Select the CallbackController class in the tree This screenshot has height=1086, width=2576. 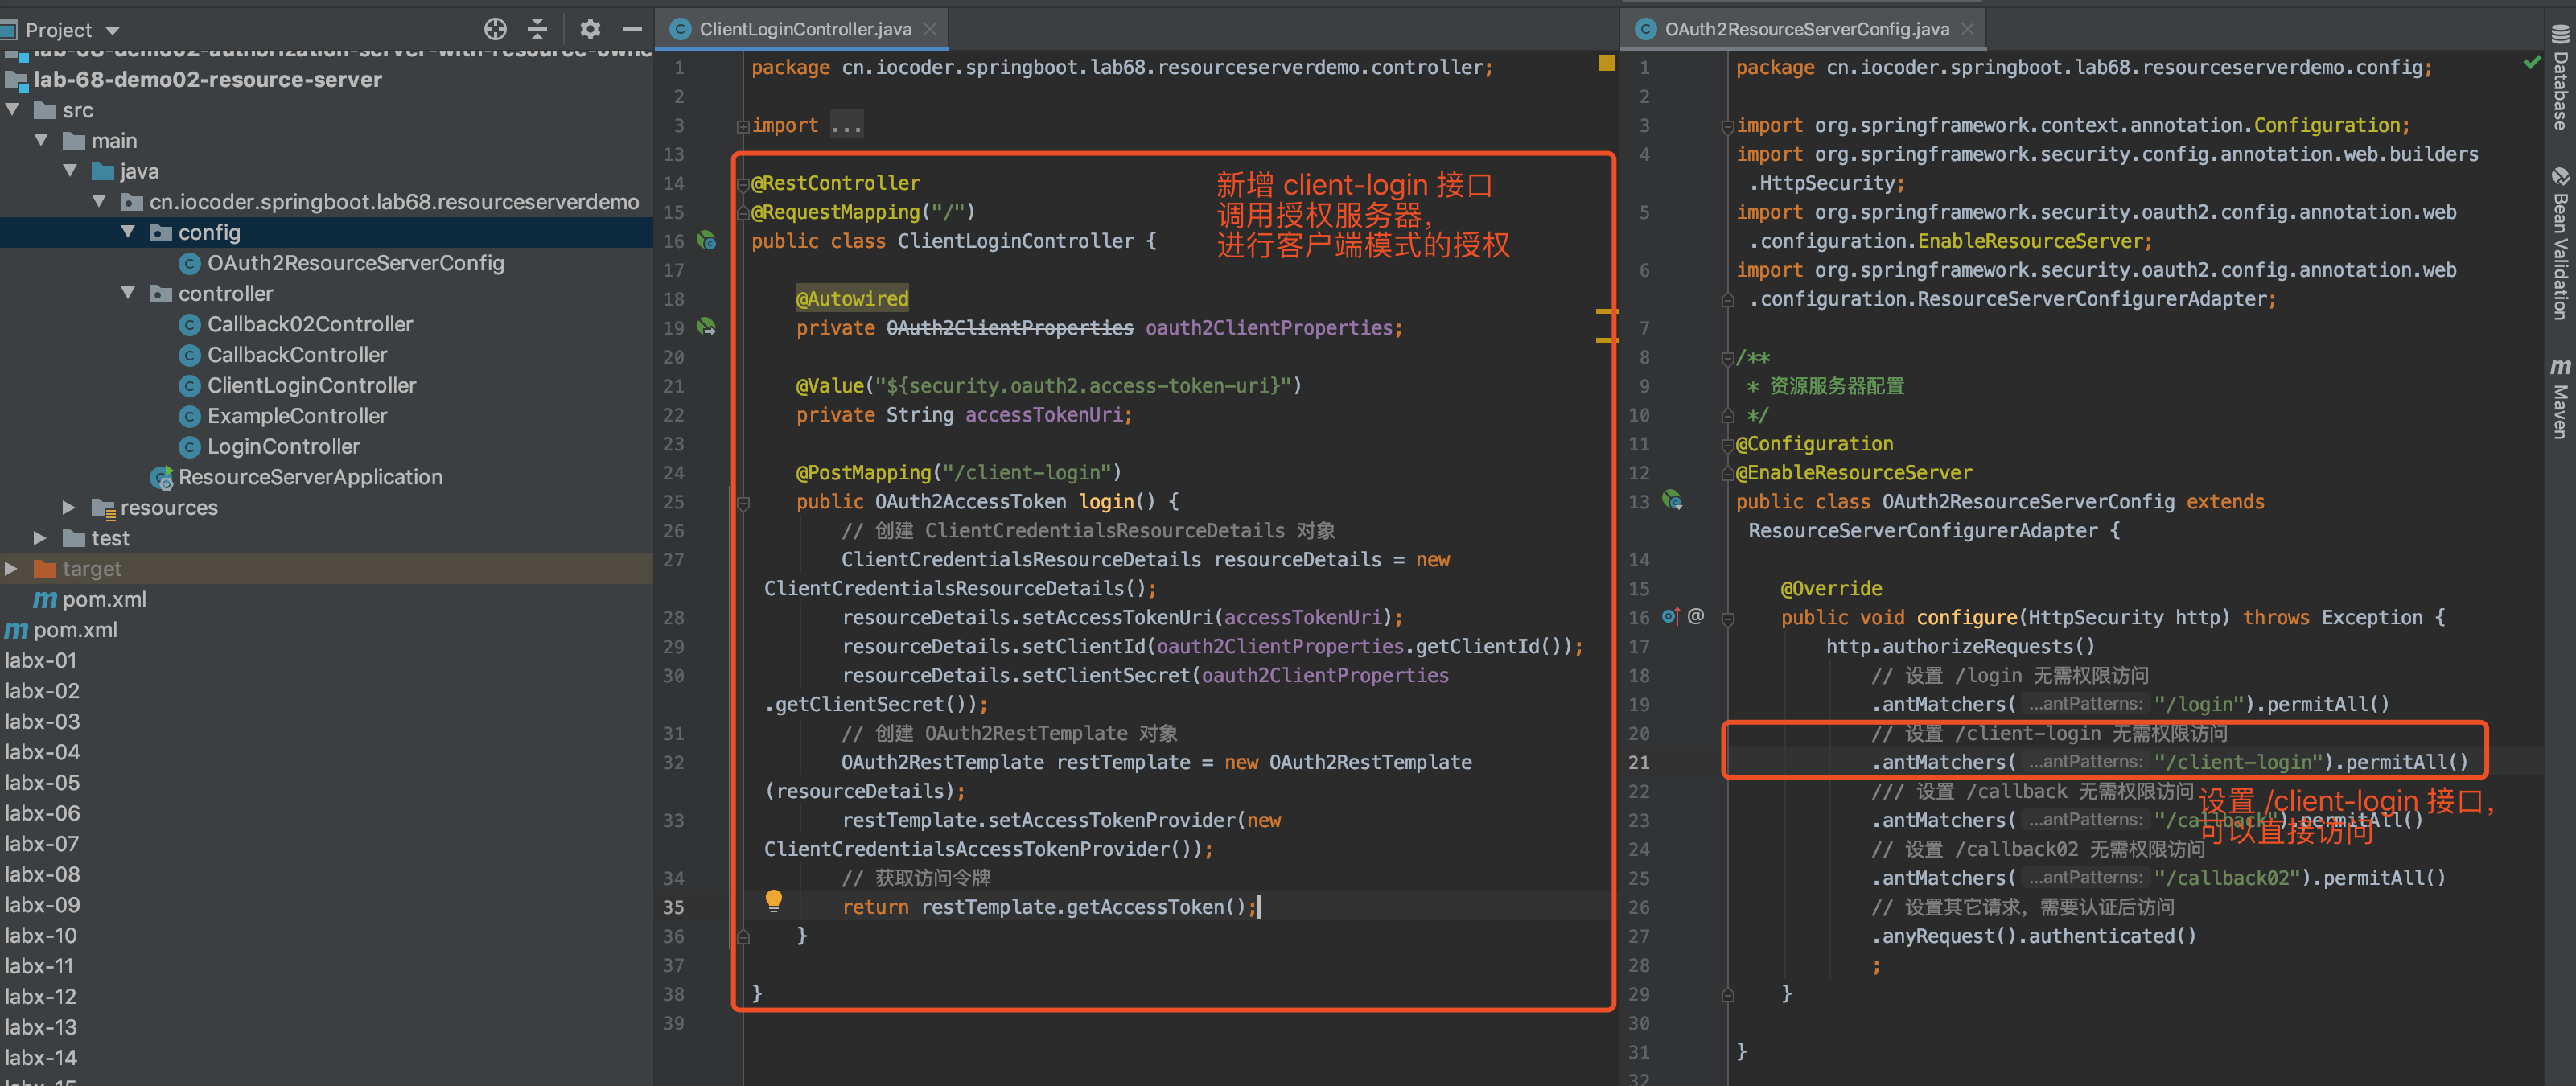(x=296, y=354)
